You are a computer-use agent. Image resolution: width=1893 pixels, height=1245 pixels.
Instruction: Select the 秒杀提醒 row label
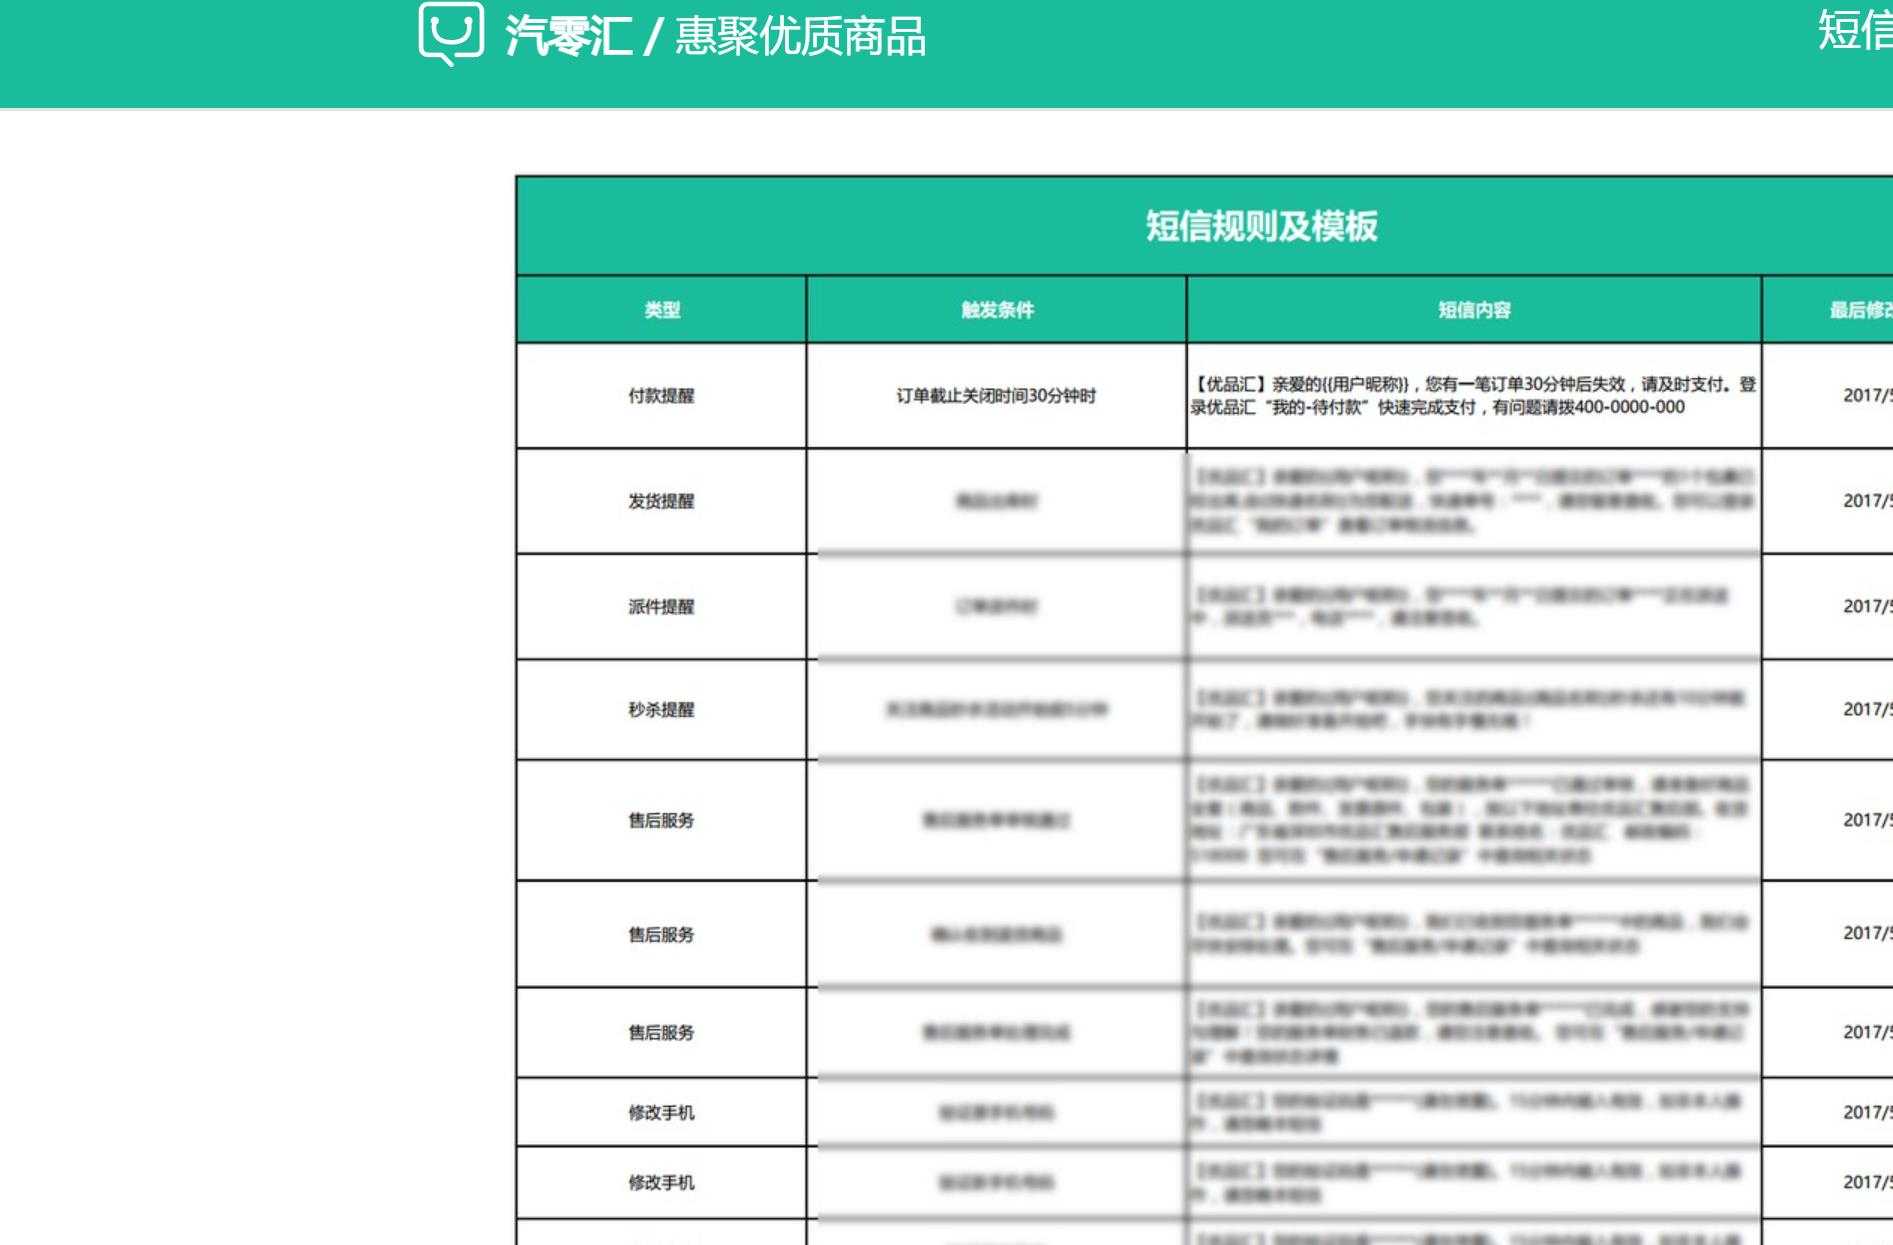(x=660, y=710)
